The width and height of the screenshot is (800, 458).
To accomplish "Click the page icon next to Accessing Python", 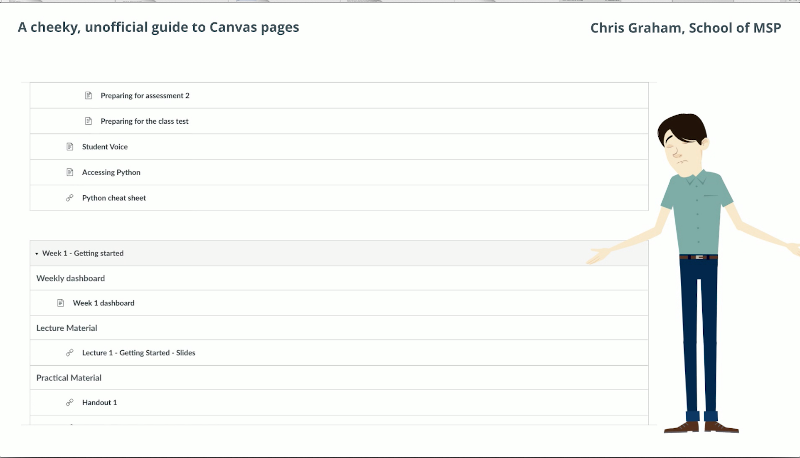I will pyautogui.click(x=70, y=172).
